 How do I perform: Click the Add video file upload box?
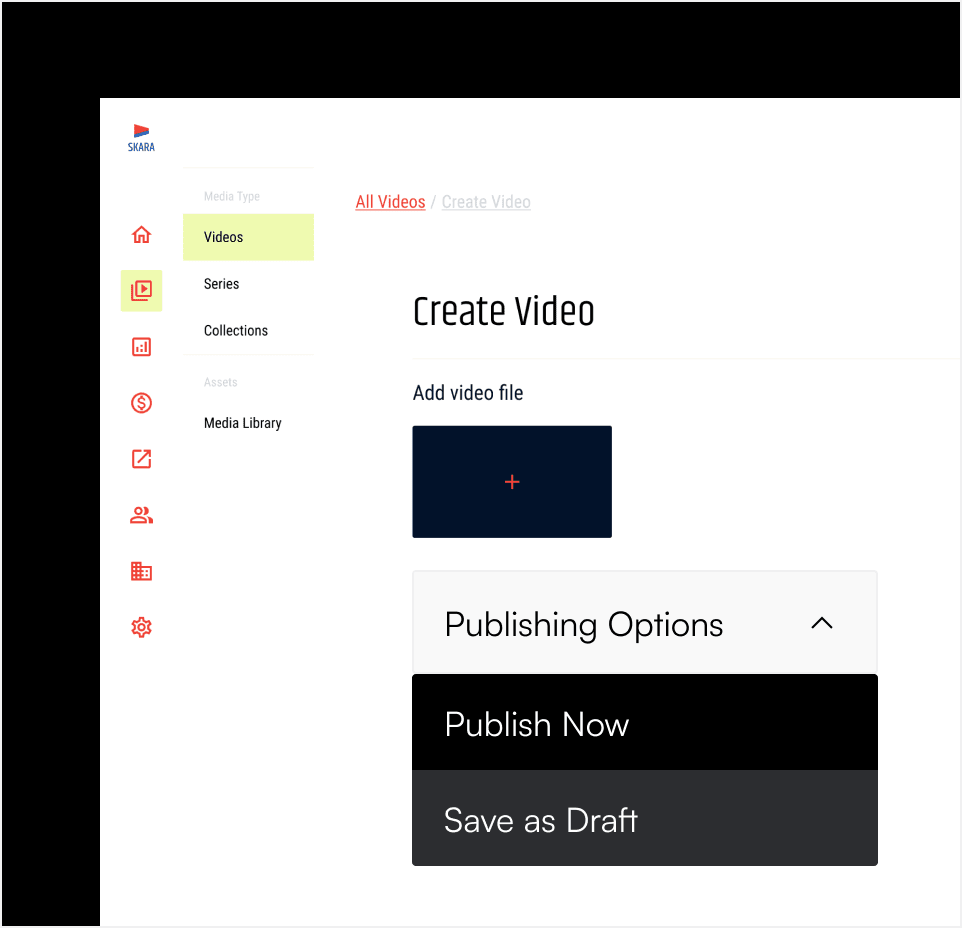(x=512, y=482)
